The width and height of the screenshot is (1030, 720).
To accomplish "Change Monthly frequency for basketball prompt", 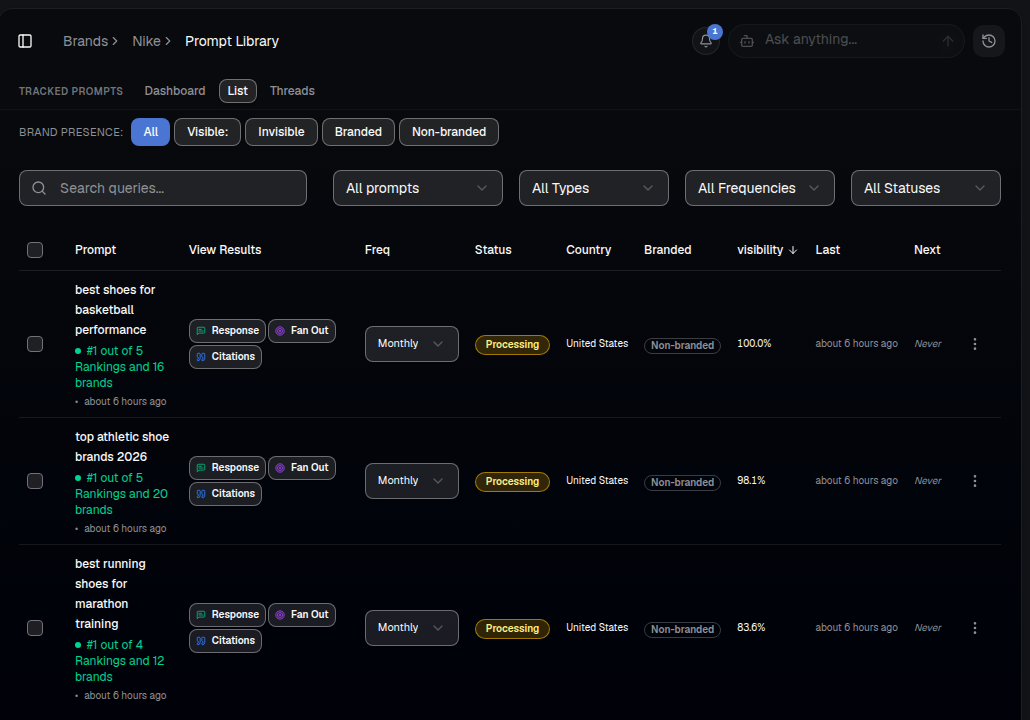I will [x=412, y=344].
